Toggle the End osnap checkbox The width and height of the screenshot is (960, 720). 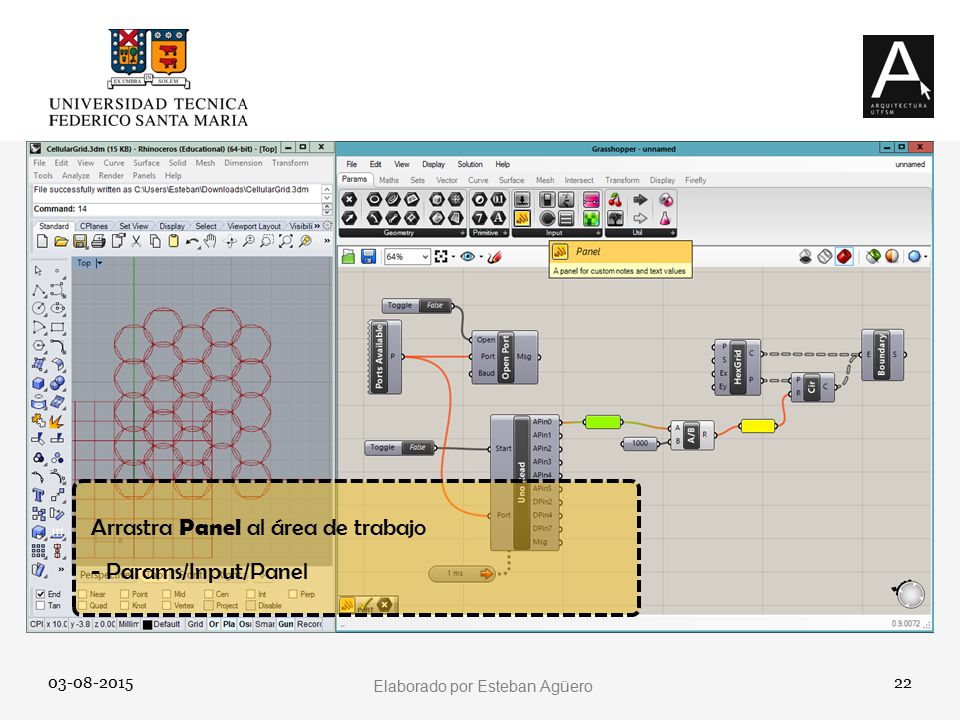pos(40,594)
